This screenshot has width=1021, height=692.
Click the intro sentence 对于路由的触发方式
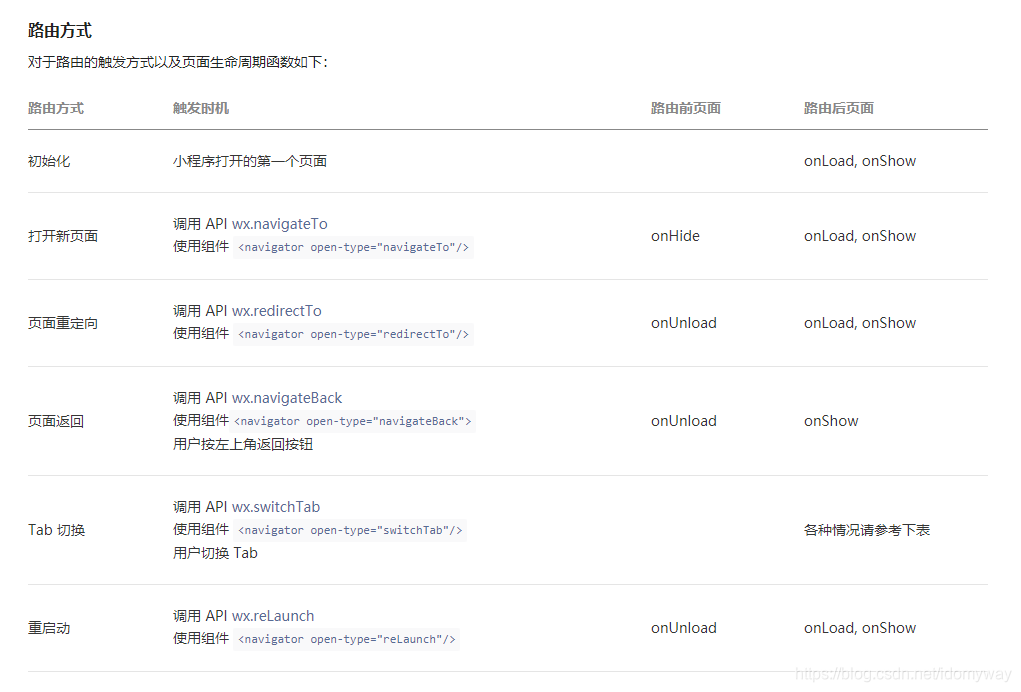pyautogui.click(x=178, y=62)
